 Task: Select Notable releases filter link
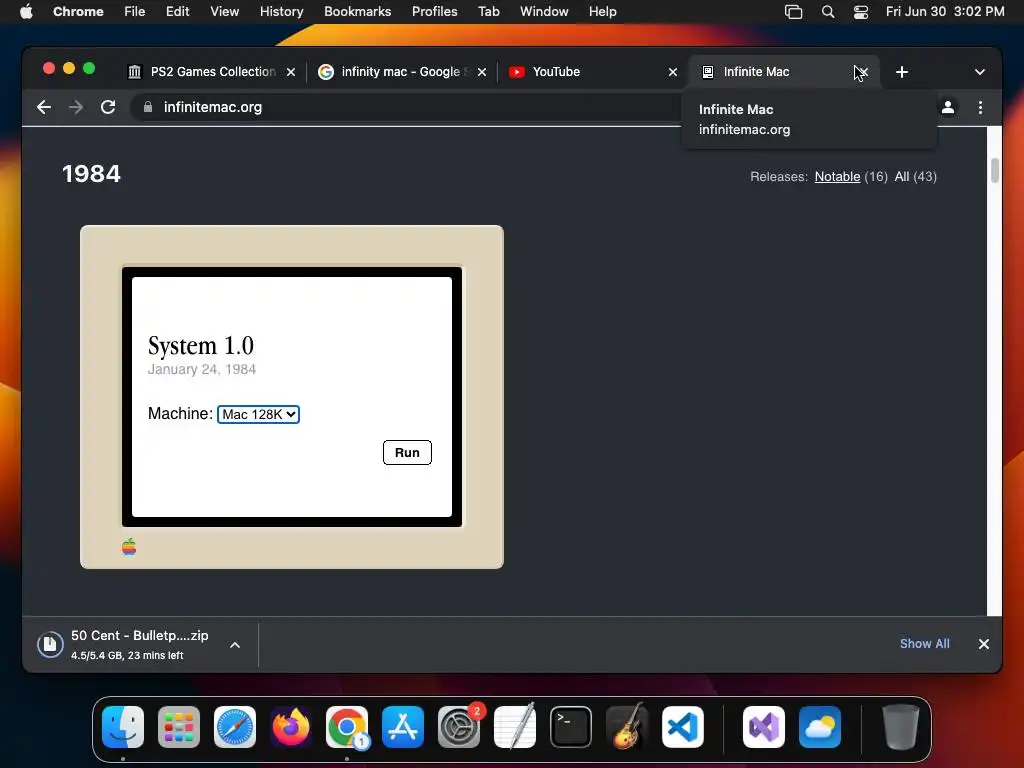pyautogui.click(x=837, y=176)
